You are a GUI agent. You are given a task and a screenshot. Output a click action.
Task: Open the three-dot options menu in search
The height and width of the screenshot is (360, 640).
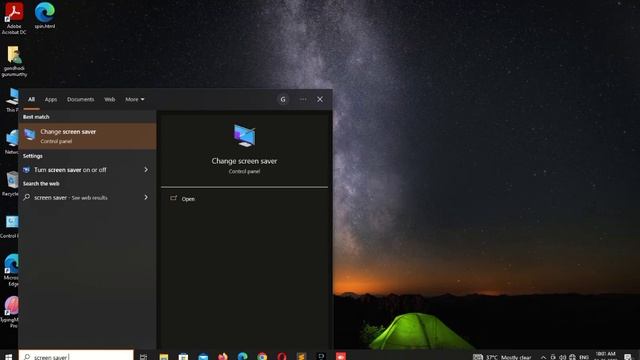click(x=303, y=99)
